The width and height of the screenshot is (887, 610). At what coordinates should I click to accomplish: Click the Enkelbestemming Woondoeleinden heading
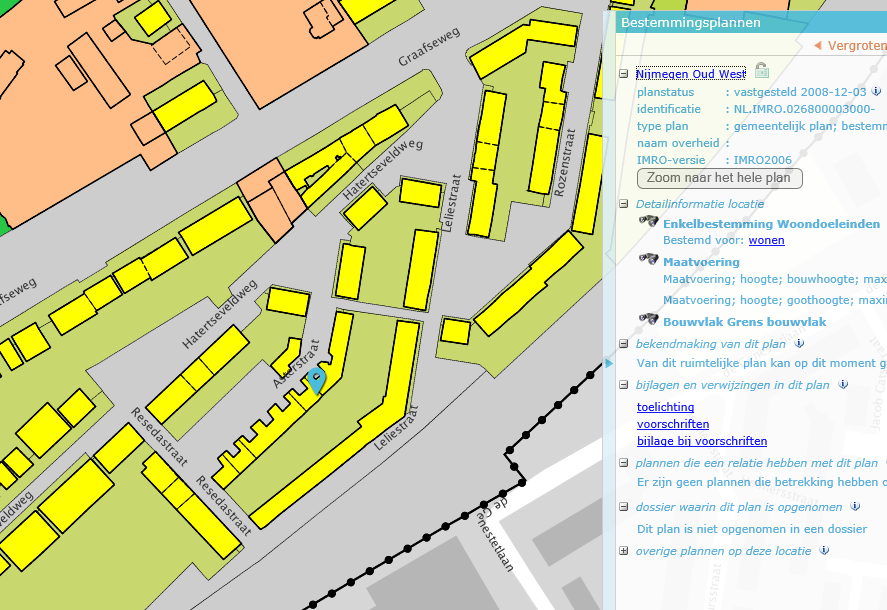click(772, 224)
